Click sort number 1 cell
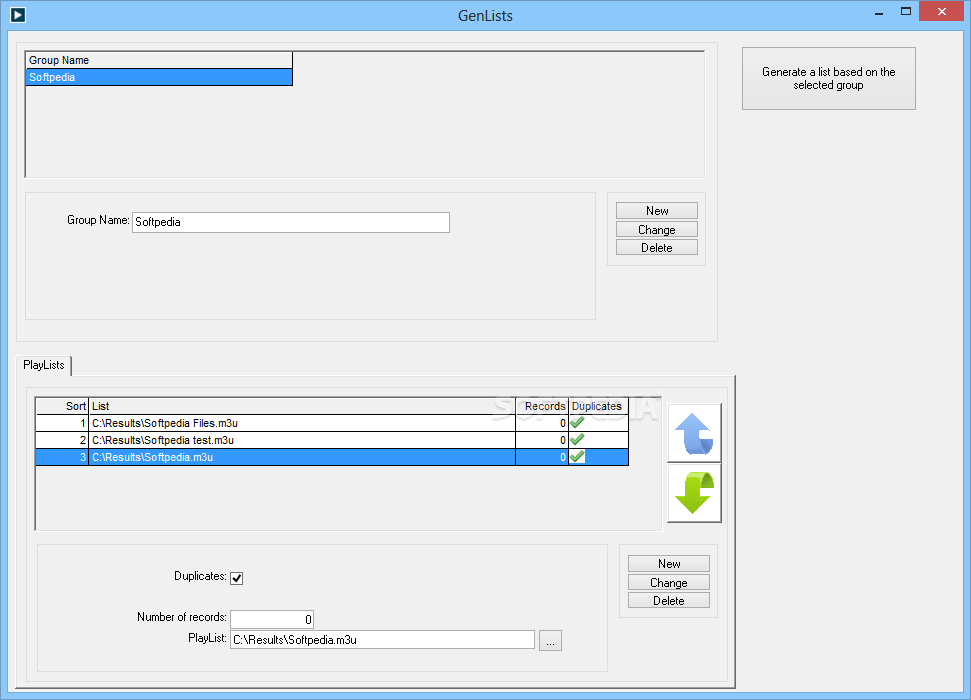Viewport: 971px width, 700px height. pos(63,423)
